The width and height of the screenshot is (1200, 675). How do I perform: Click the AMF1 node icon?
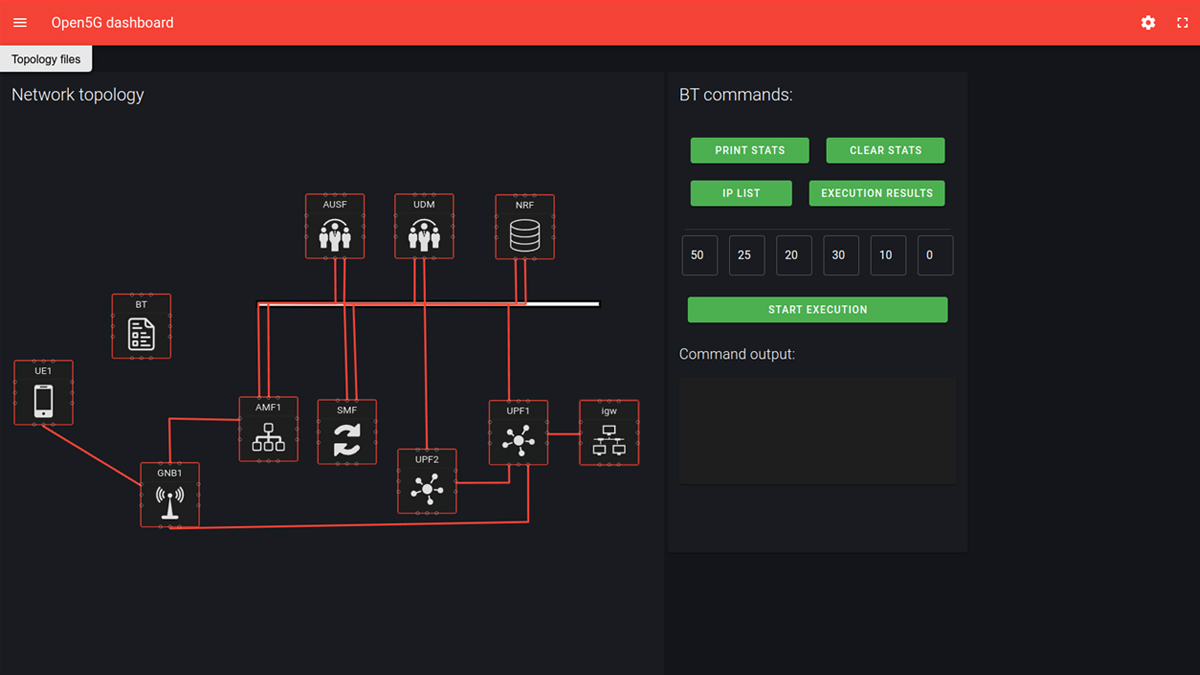(x=268, y=436)
